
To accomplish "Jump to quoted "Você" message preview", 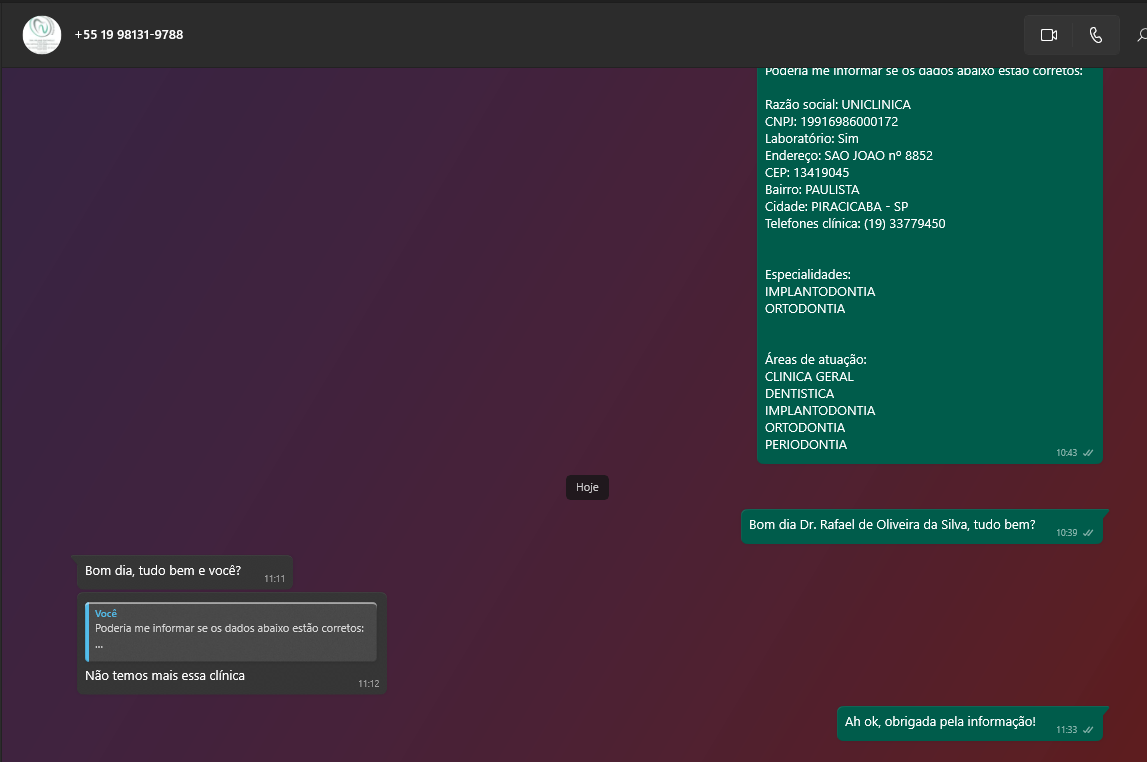I will (x=231, y=631).
